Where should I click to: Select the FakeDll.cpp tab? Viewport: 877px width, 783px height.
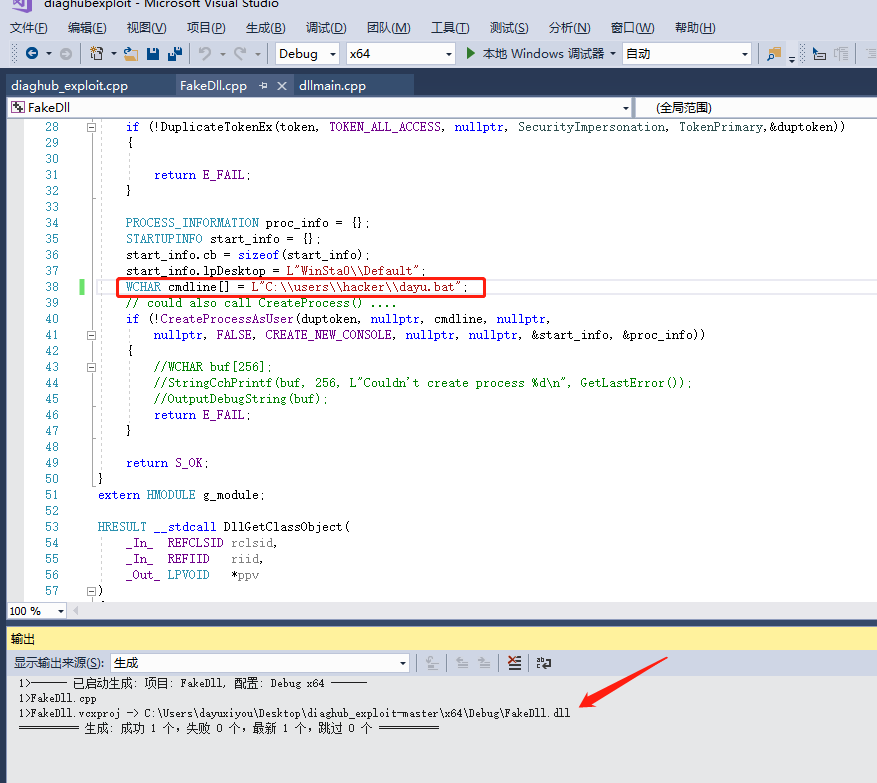coord(213,86)
